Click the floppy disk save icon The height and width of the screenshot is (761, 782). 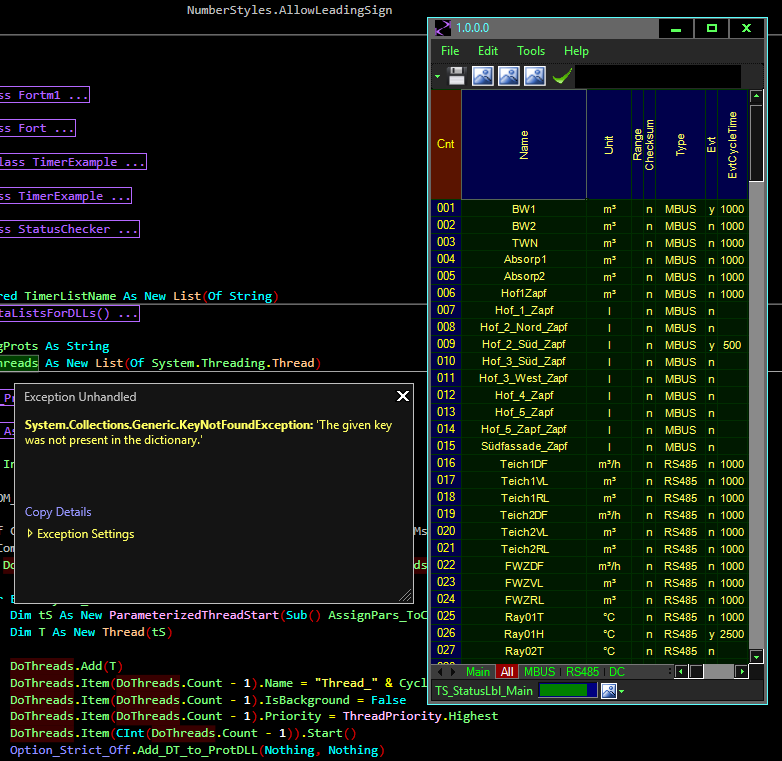457,76
